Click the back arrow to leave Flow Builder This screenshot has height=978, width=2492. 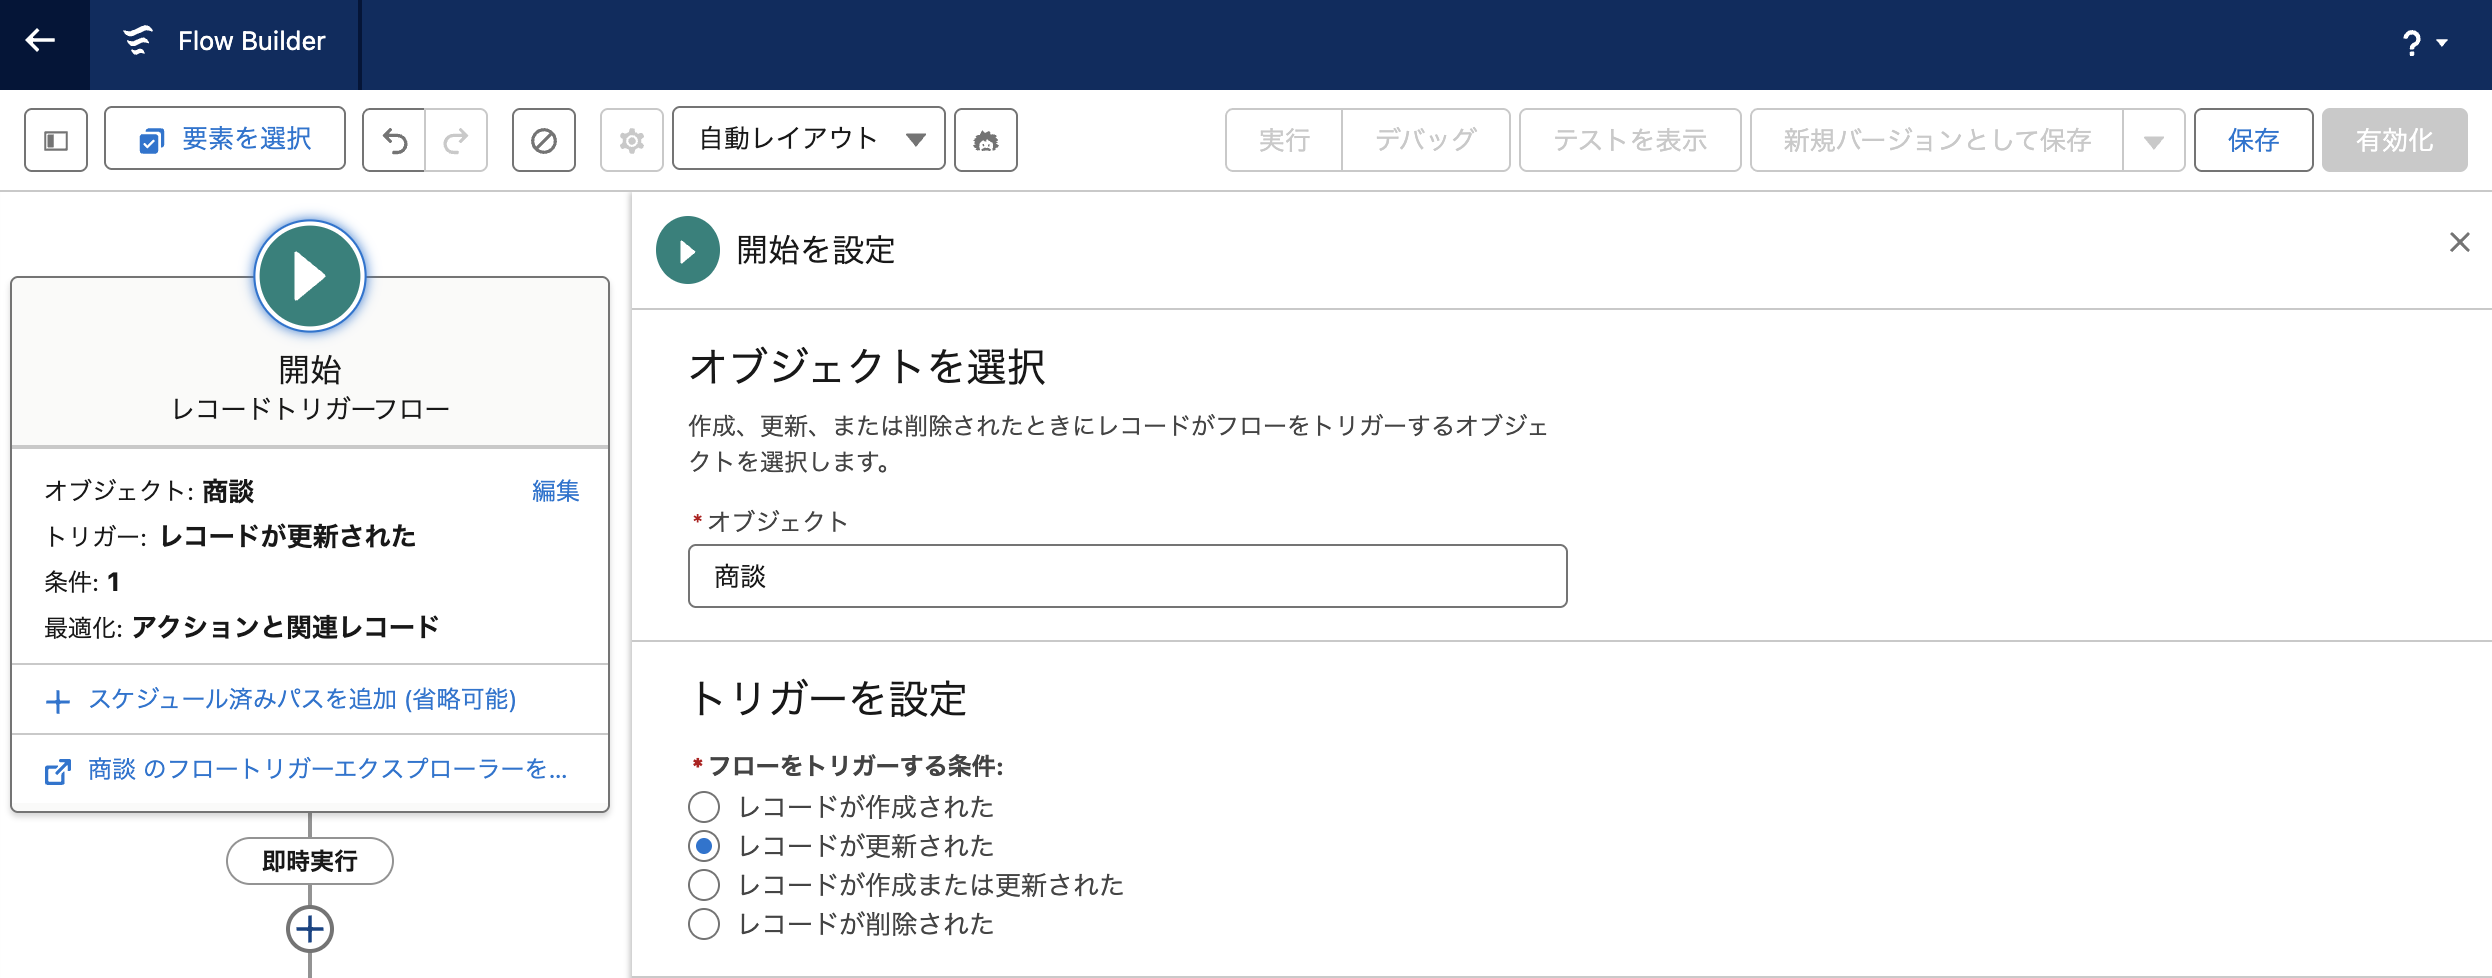click(x=41, y=41)
